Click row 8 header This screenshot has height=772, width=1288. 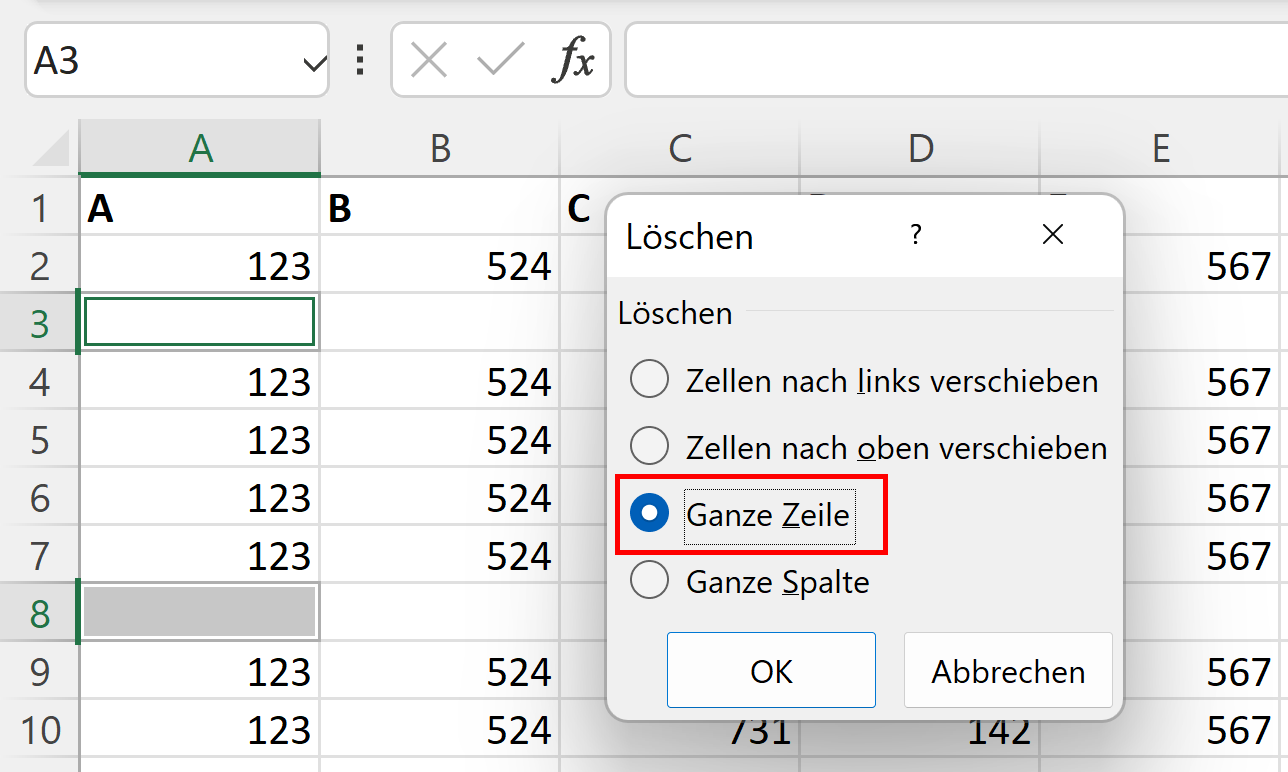click(40, 614)
